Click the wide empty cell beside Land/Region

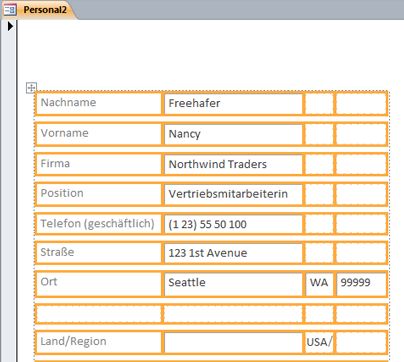point(233,342)
